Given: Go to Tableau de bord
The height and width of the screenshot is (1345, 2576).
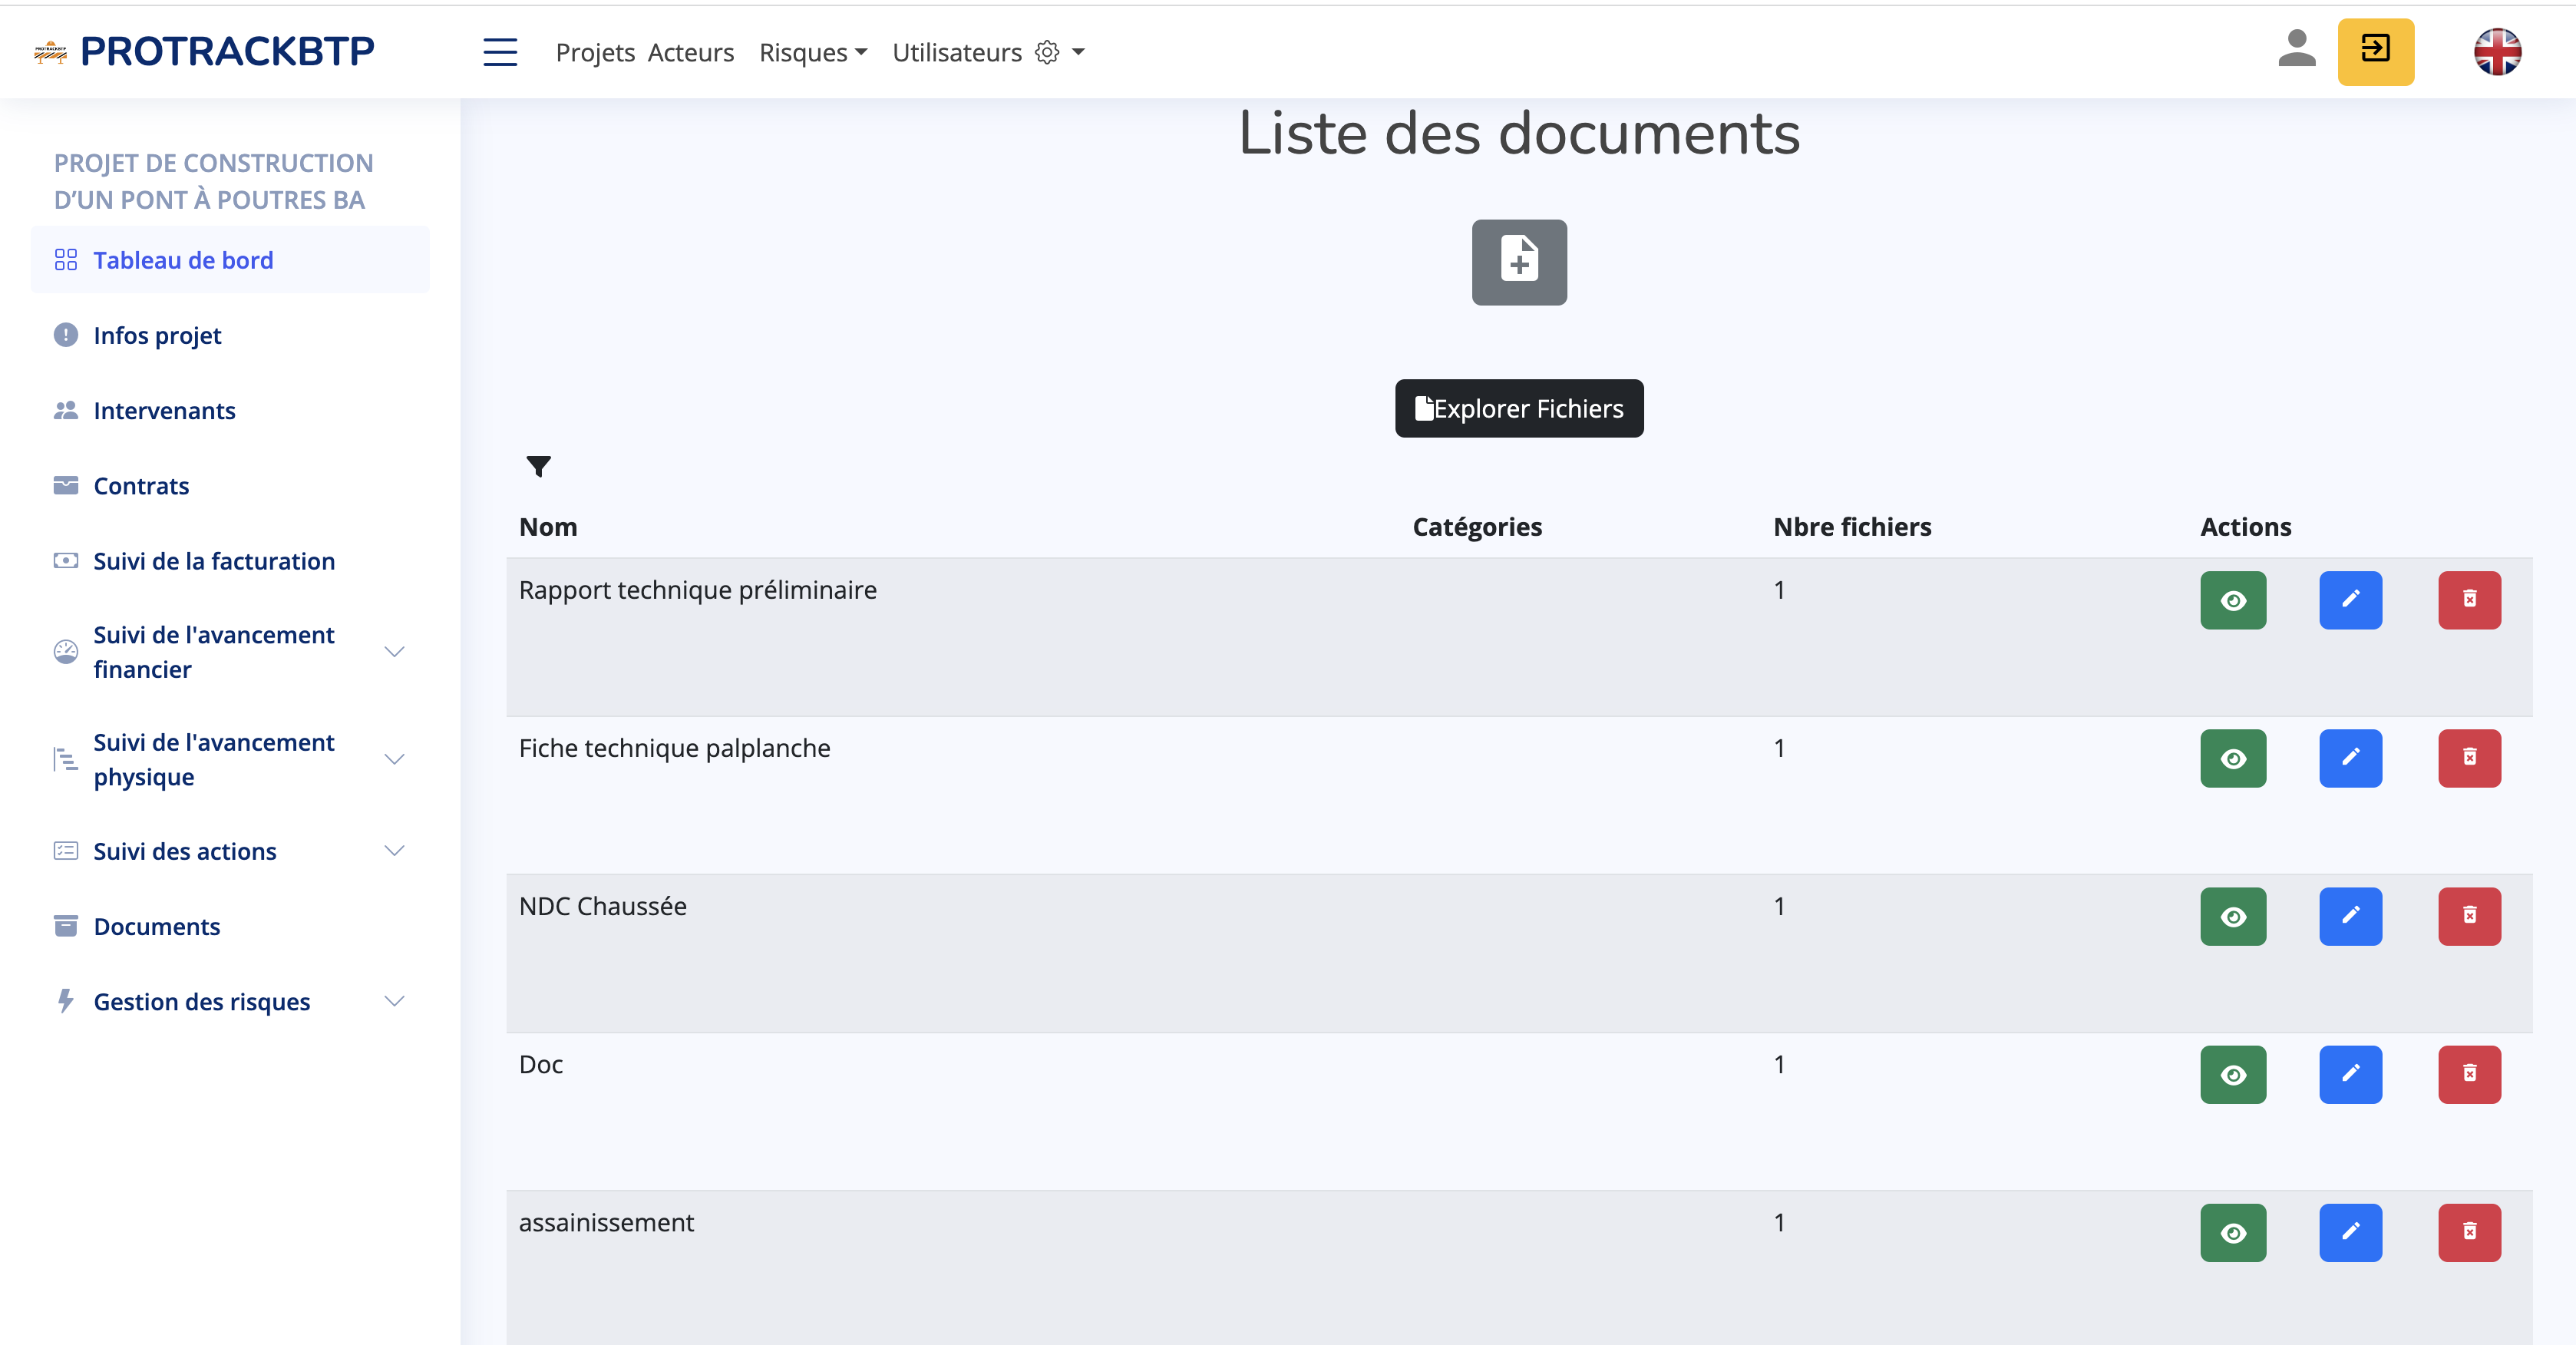Looking at the screenshot, I should 230,260.
